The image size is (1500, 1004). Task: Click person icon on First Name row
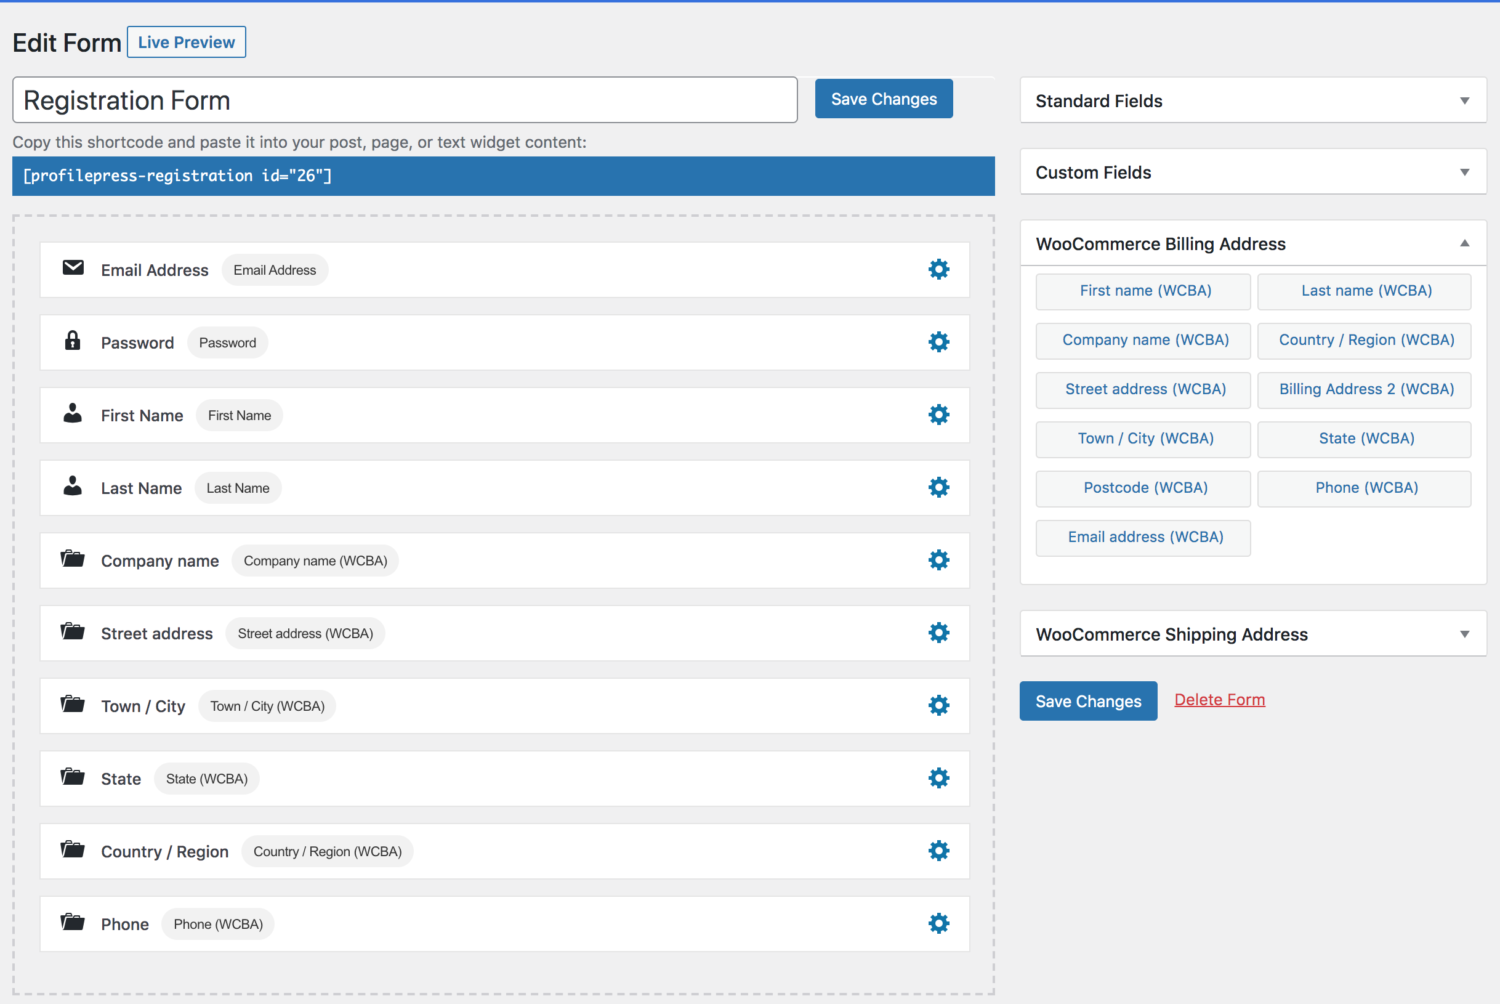[73, 413]
